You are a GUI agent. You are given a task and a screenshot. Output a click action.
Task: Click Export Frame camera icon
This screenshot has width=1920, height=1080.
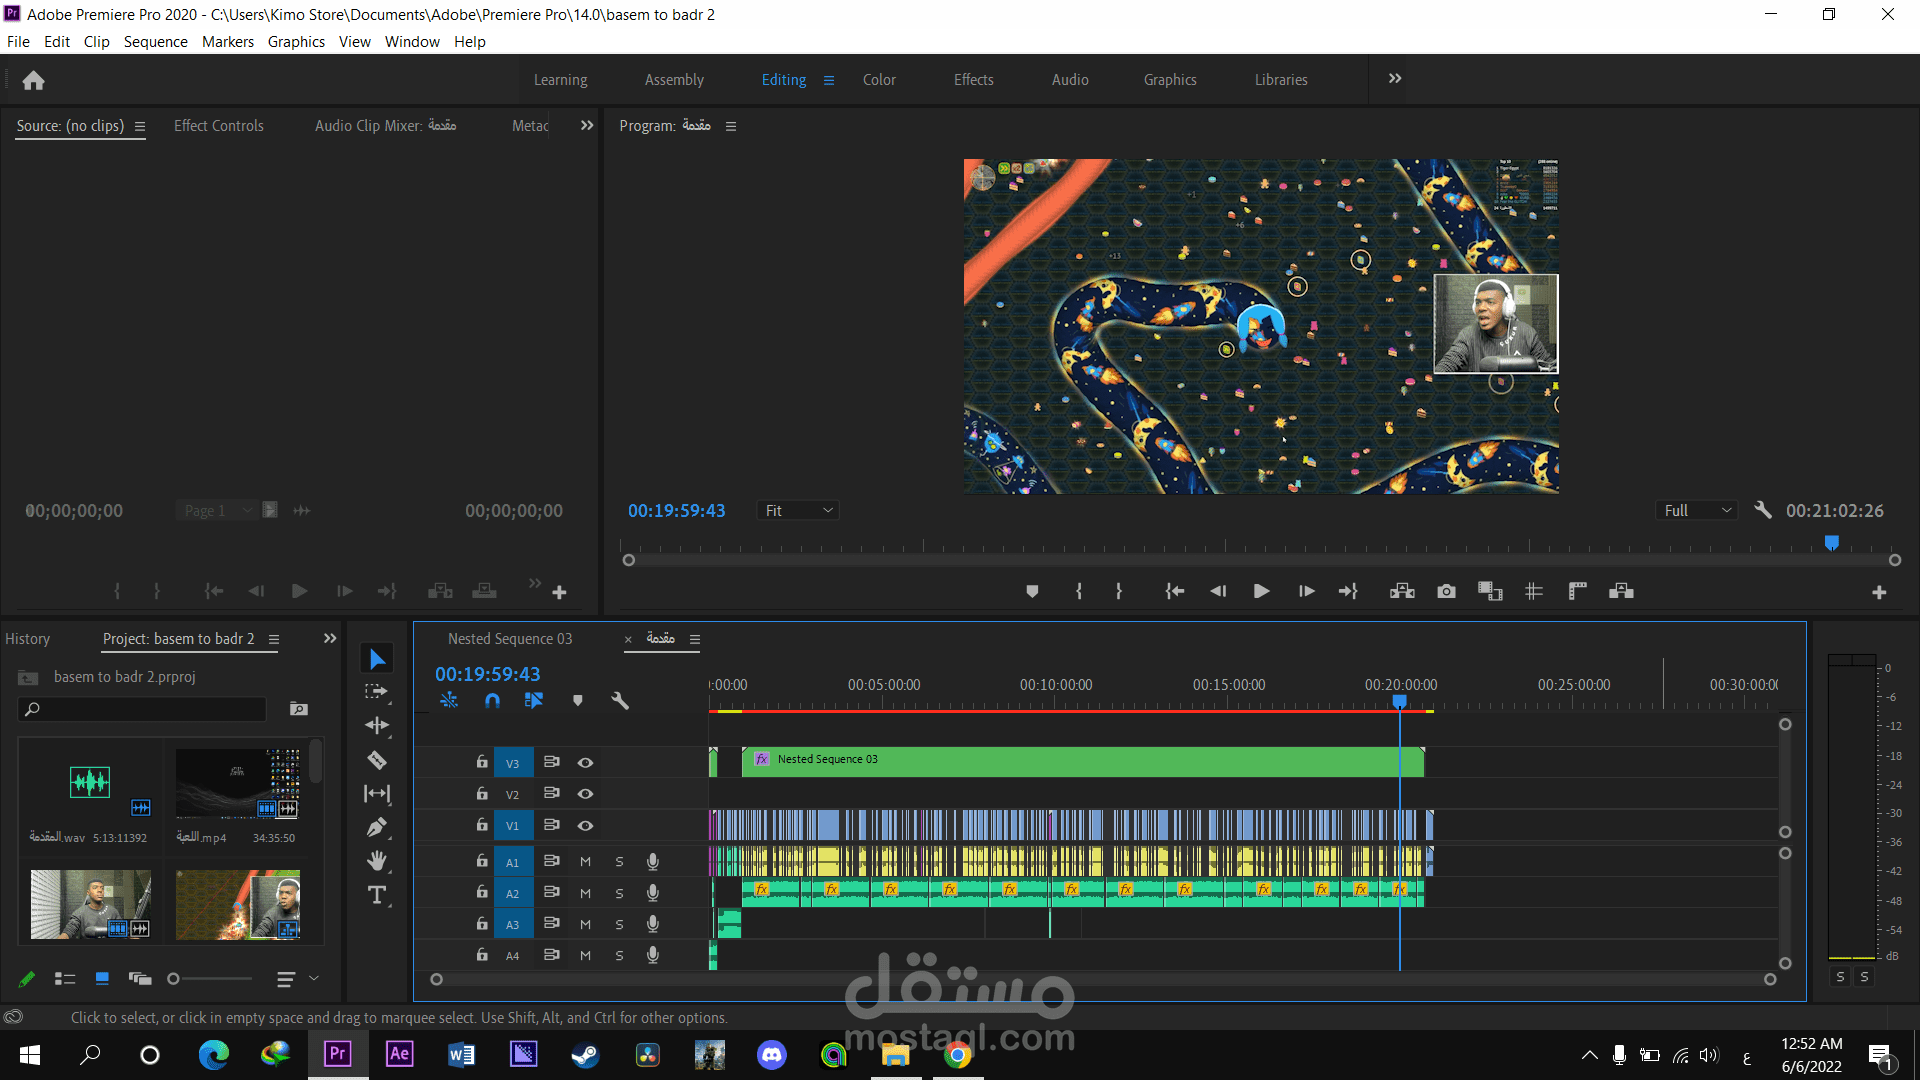tap(1446, 592)
